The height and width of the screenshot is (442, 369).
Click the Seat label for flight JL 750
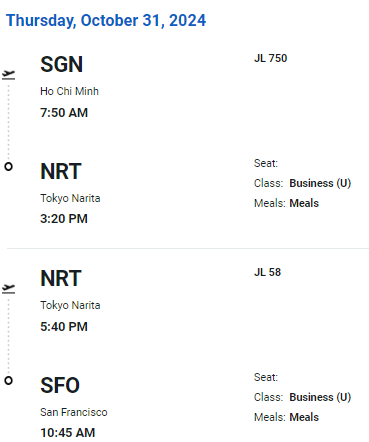point(266,163)
